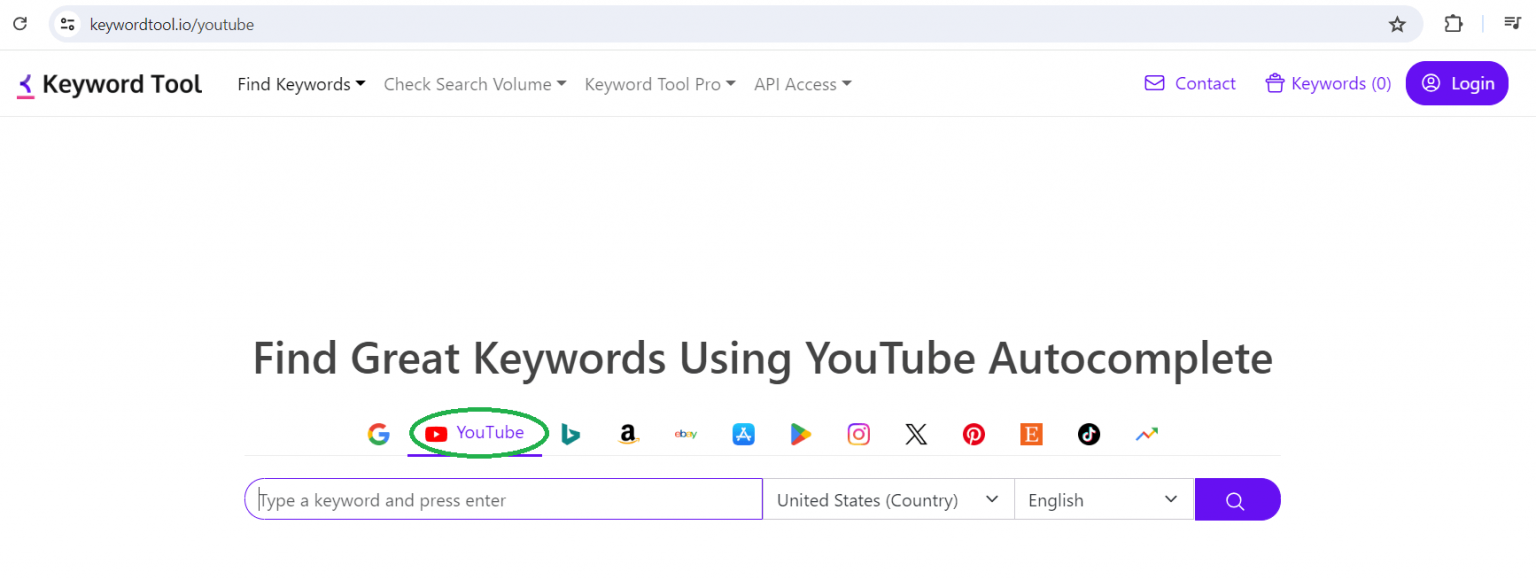
Task: Click the YouTube tab
Action: (x=476, y=433)
